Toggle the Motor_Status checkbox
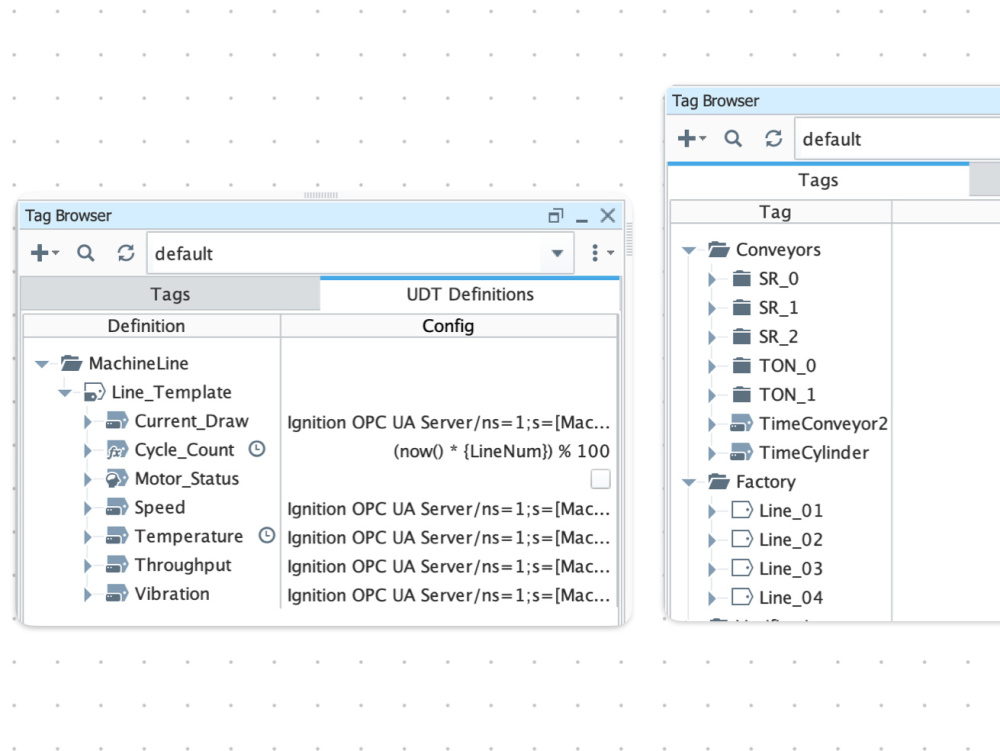The image size is (1000, 751). point(600,479)
